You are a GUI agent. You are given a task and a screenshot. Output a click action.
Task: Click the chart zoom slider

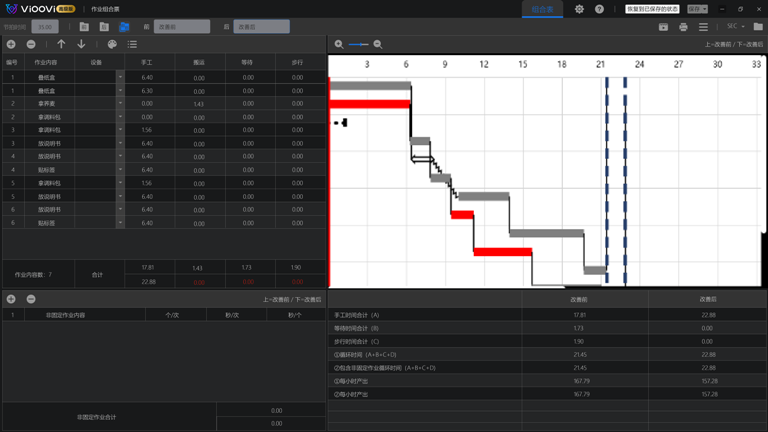click(359, 45)
